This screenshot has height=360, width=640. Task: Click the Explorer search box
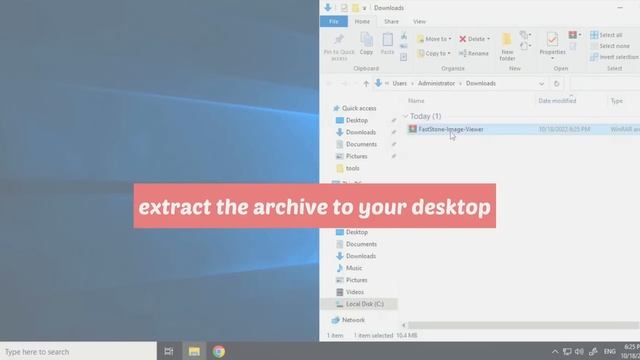click(605, 84)
